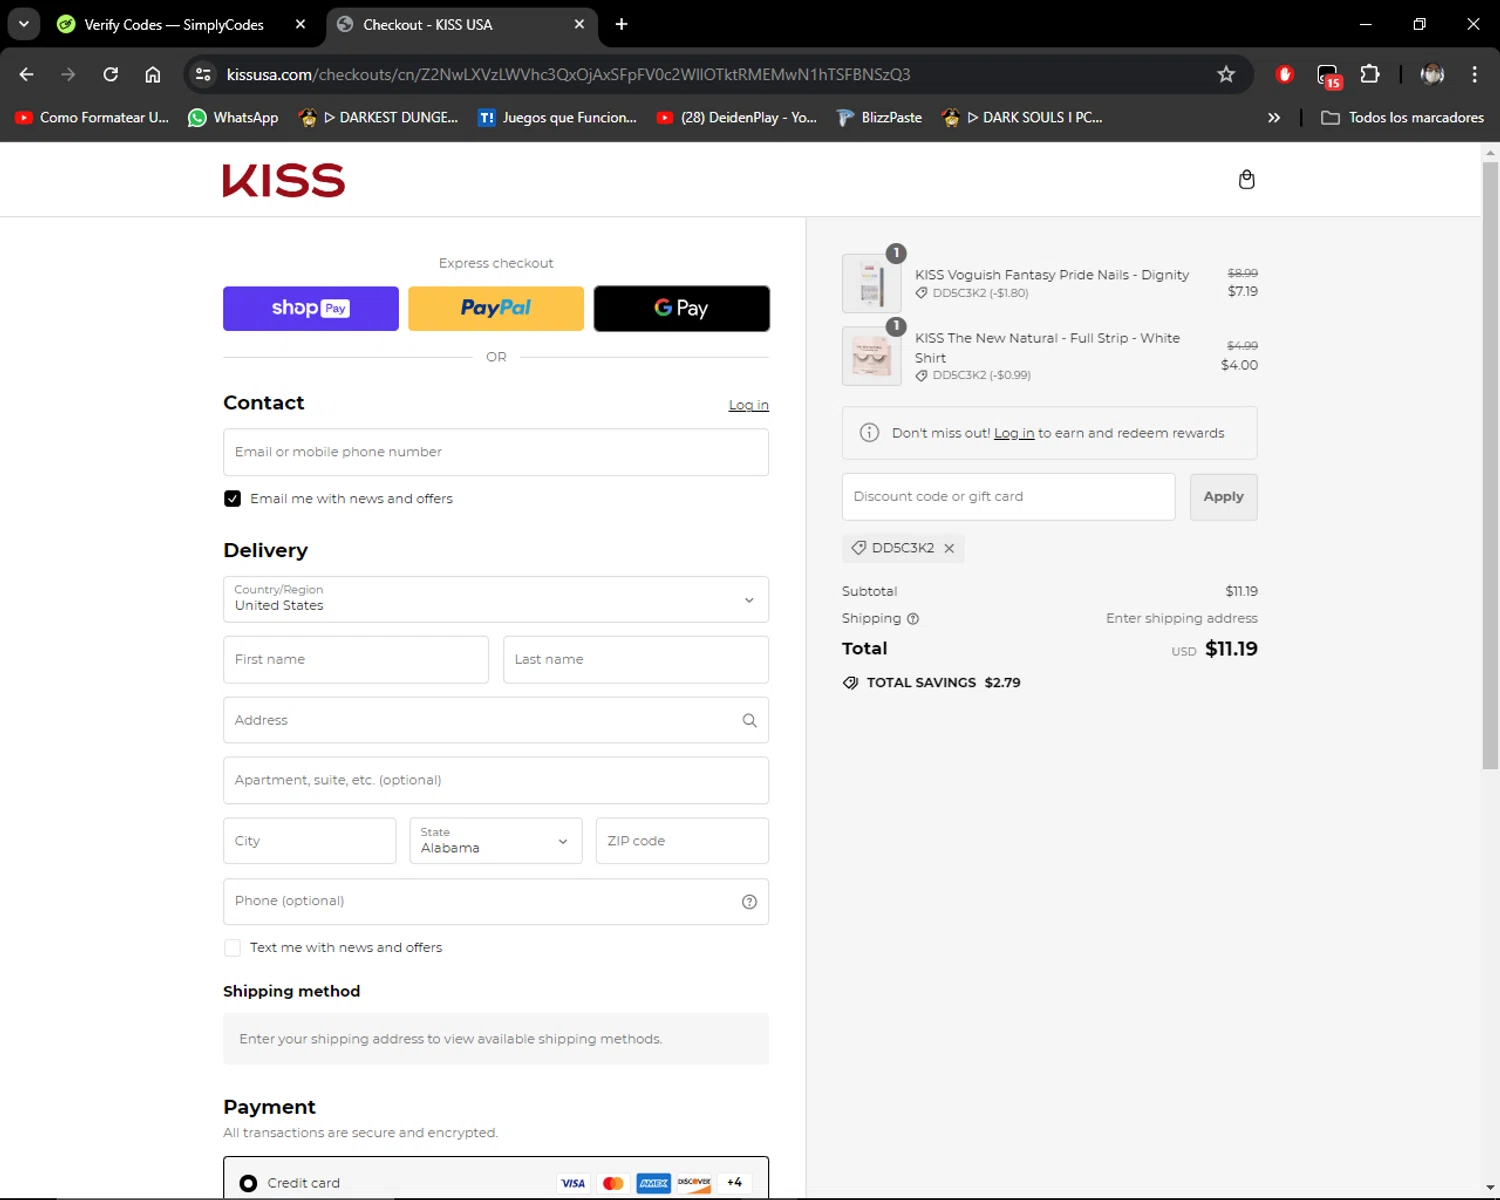Screen dimensions: 1500x1200
Task: Click the Apply discount button
Action: 1223,497
